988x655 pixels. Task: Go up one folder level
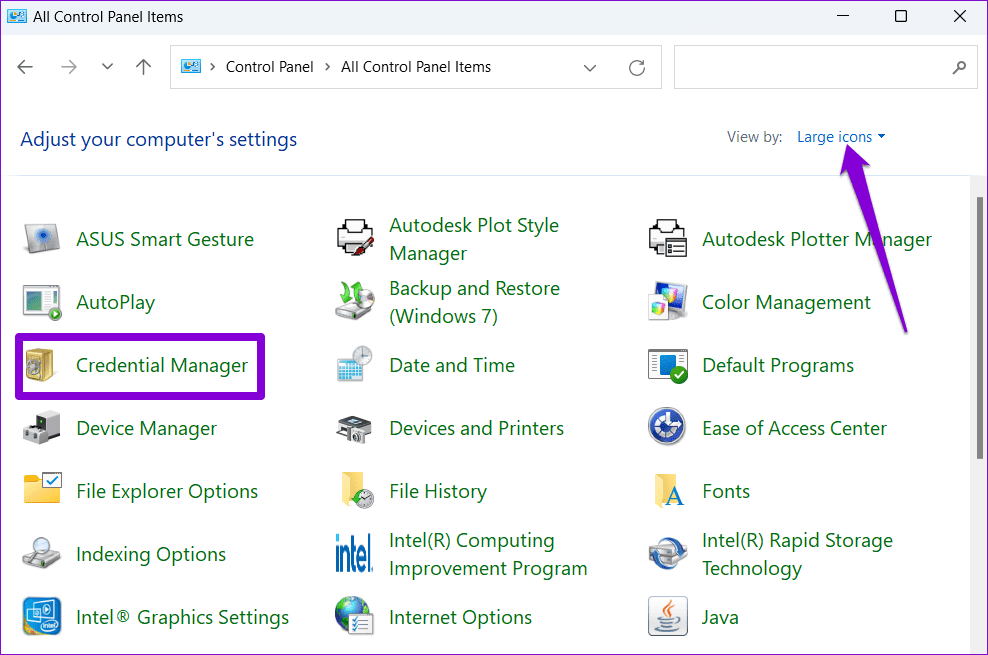click(x=144, y=67)
